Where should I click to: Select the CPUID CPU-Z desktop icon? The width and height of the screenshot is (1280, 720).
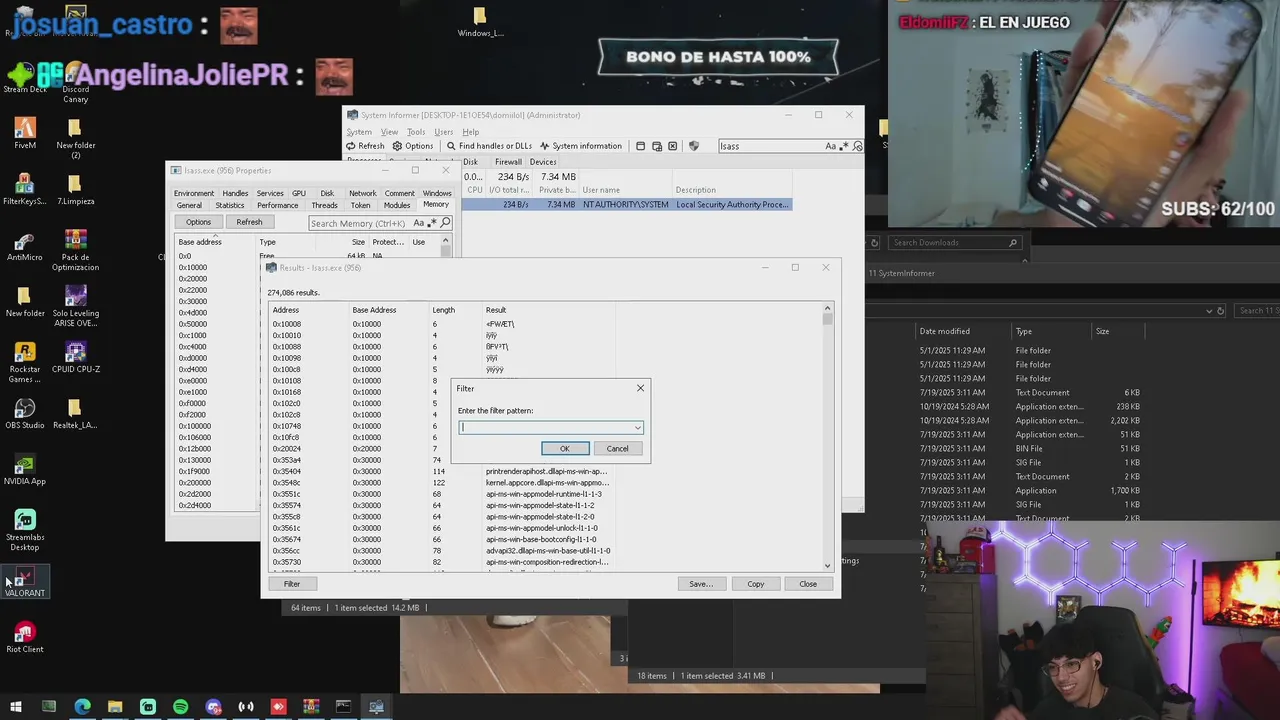[75, 358]
